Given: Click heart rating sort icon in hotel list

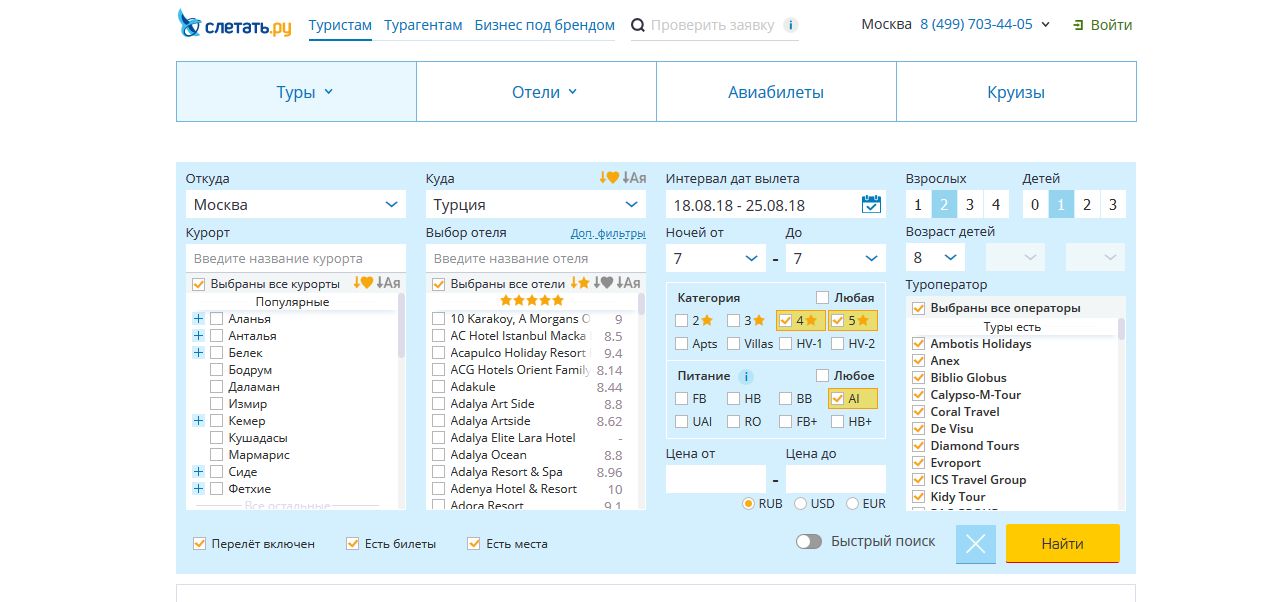Looking at the screenshot, I should coord(603,283).
